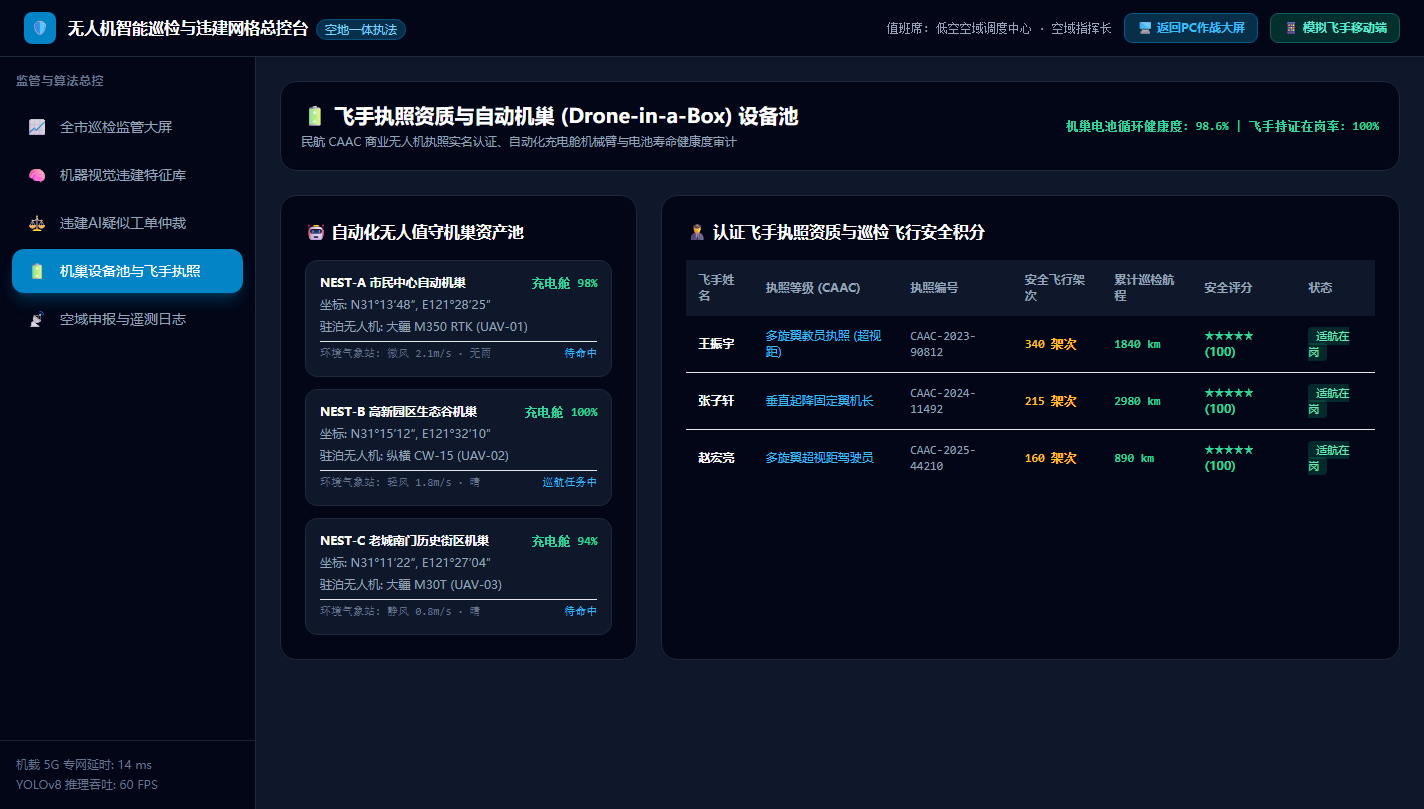Screen dimensions: 1424x809
Task: Click pilot name 张子轩
Action: tap(716, 401)
